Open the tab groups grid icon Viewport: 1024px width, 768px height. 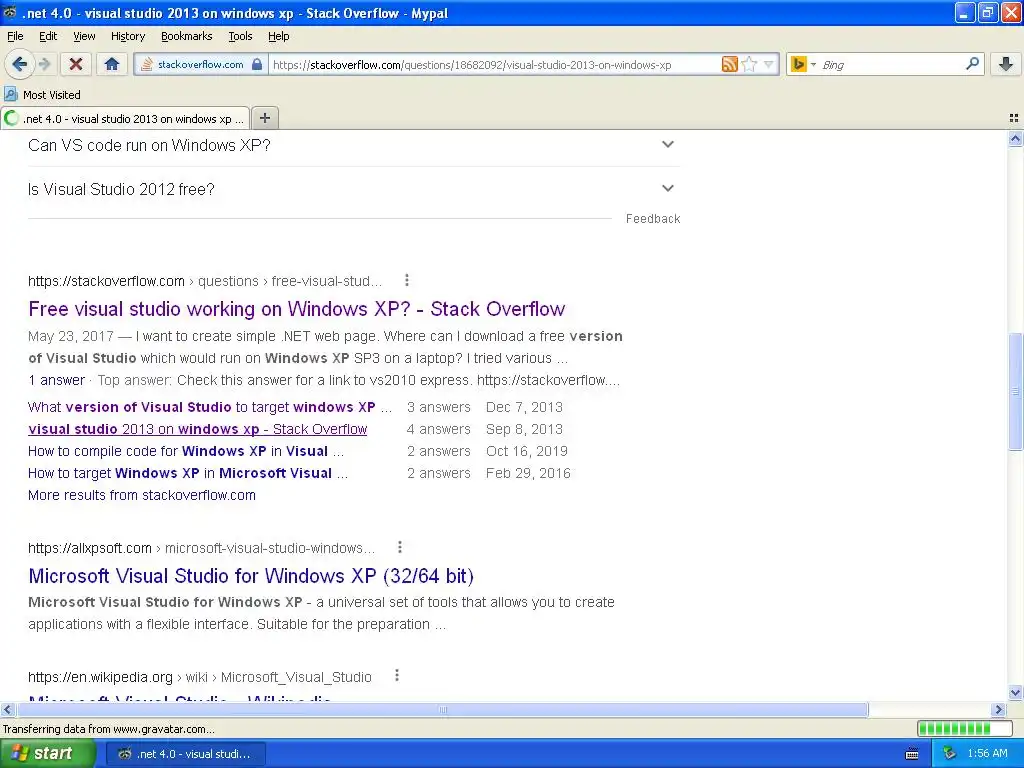tap(1014, 118)
